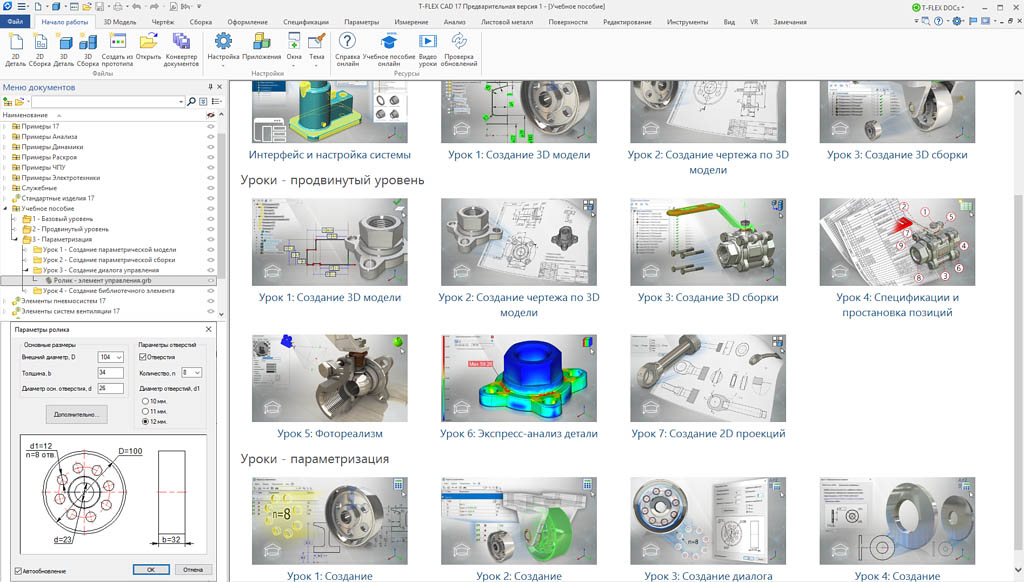Open thumbnail for Урок 7: Создание 2D проекций

[708, 378]
